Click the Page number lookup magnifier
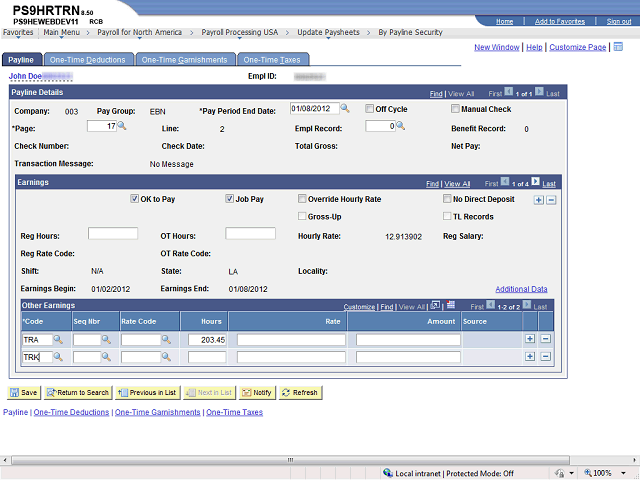Viewport: 640px width, 480px height. [124, 127]
